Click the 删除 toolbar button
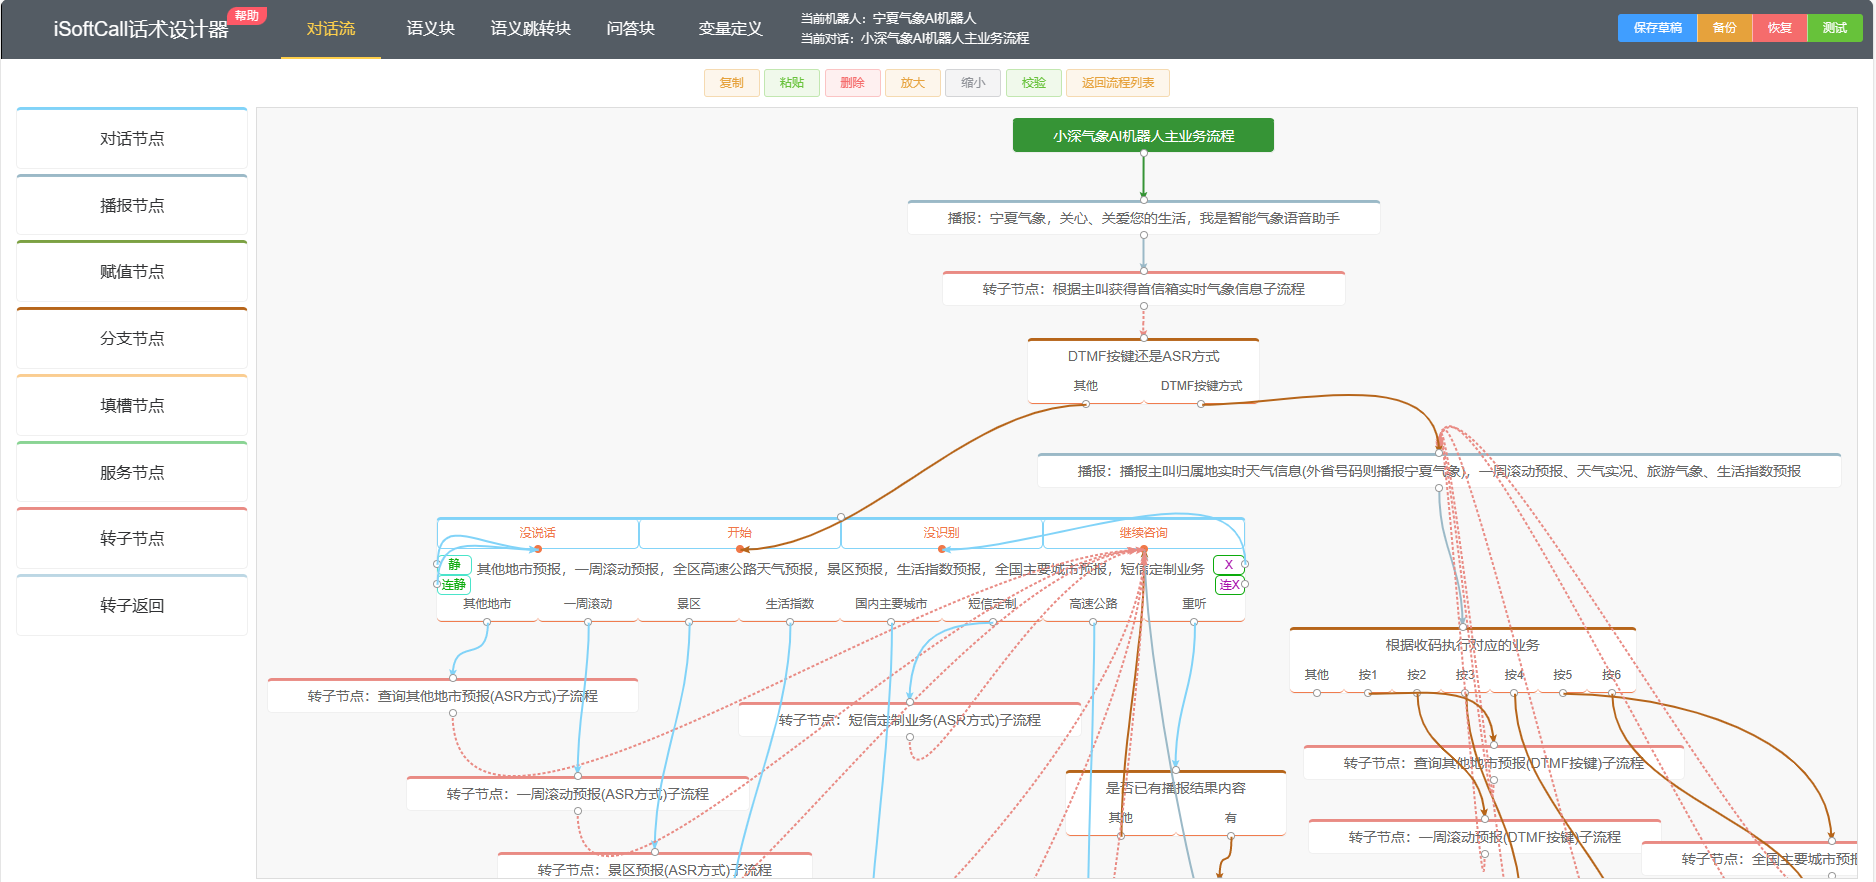Image resolution: width=1876 pixels, height=882 pixels. pyautogui.click(x=853, y=83)
